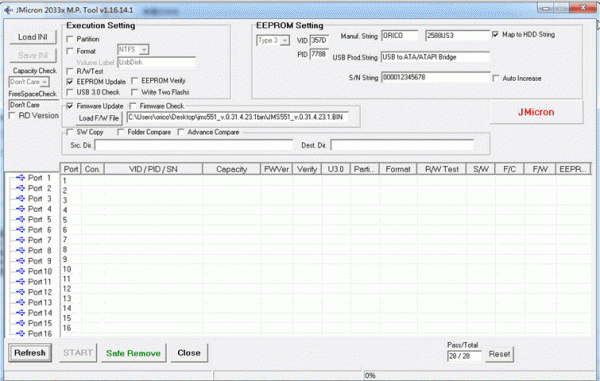
Task: Enable the Partition checkbox
Action: pos(70,39)
